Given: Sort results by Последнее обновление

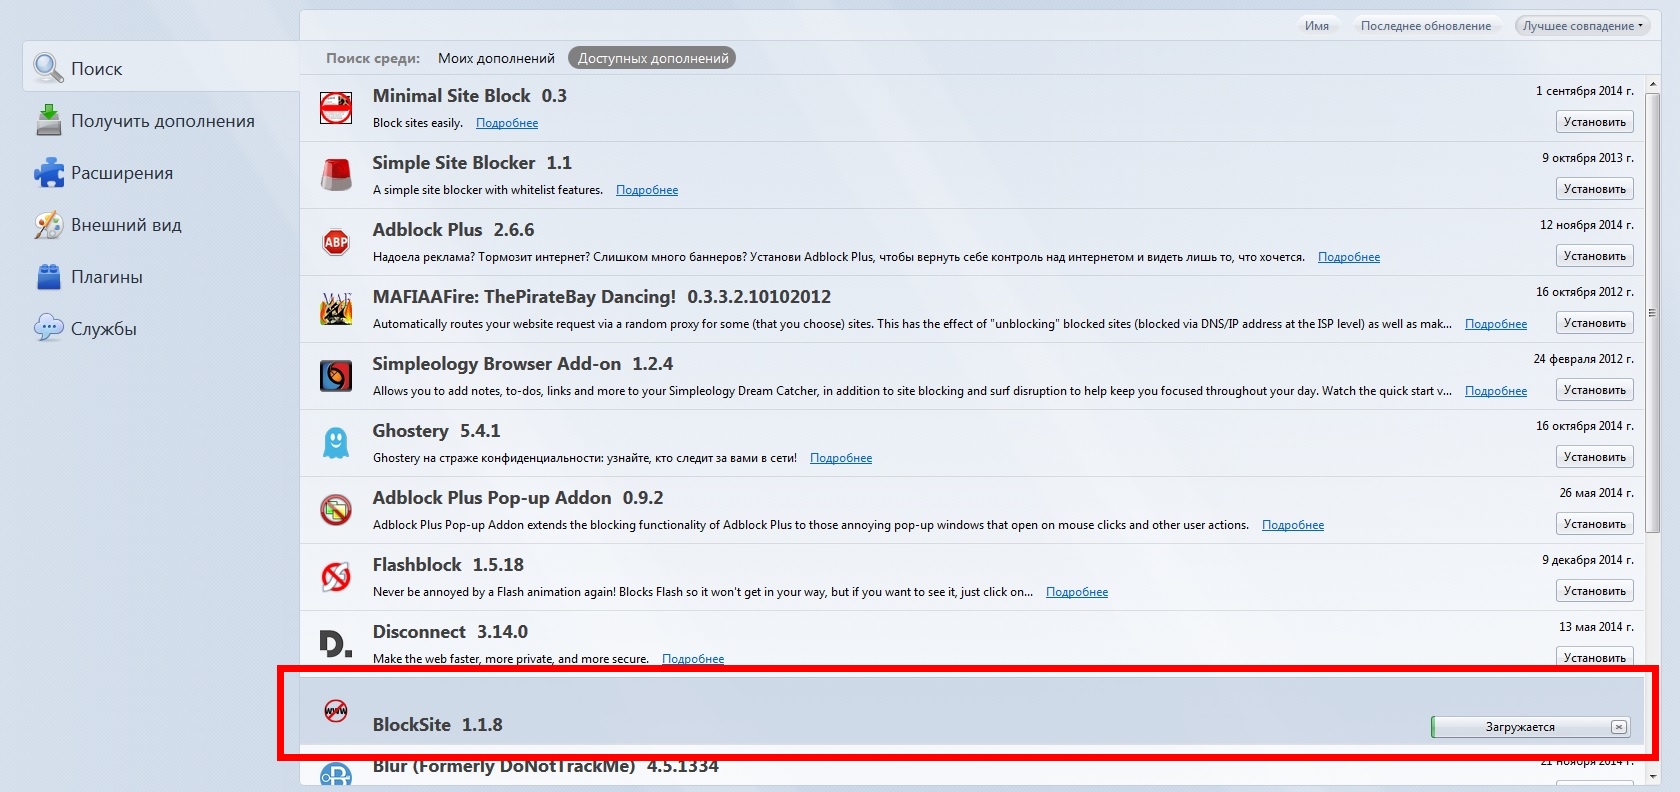Looking at the screenshot, I should pos(1426,26).
